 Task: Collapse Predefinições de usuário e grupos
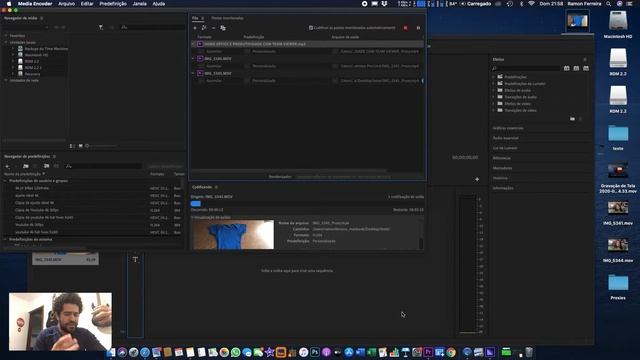tap(5, 180)
